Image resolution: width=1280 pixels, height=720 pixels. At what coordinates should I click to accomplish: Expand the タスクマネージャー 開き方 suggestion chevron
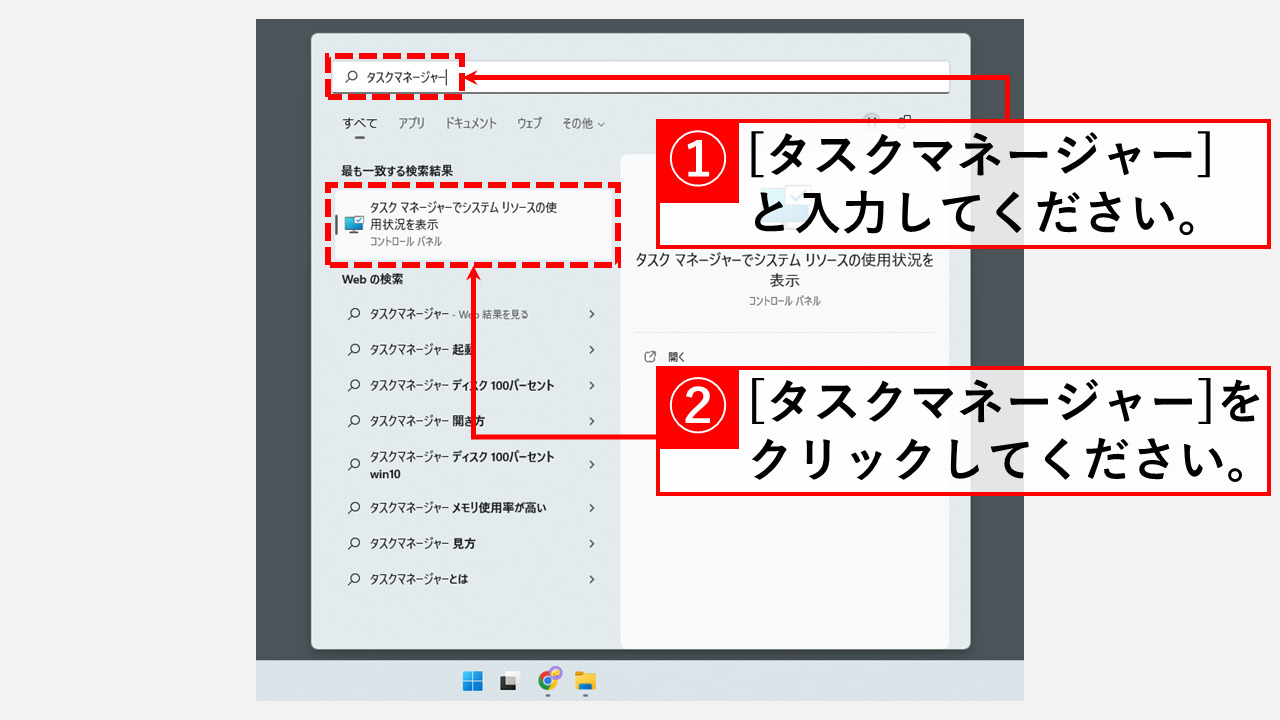point(594,421)
